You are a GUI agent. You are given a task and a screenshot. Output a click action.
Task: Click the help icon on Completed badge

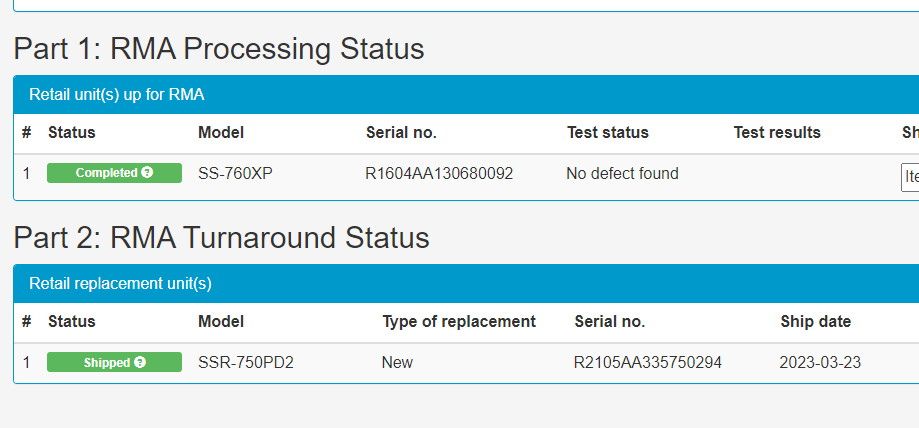pos(147,172)
